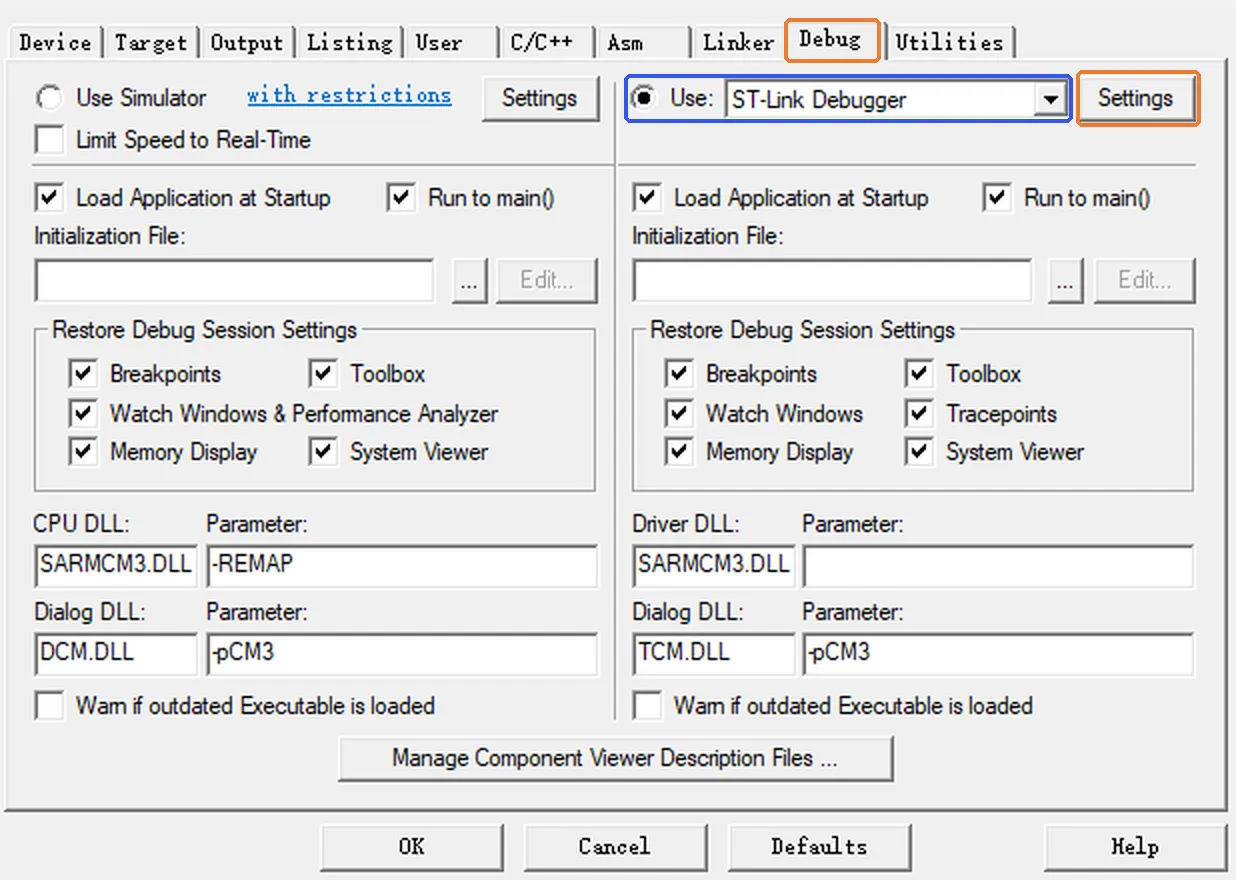1236x880 pixels.
Task: Toggle ST-Link side System Viewer checkbox
Action: coord(919,452)
